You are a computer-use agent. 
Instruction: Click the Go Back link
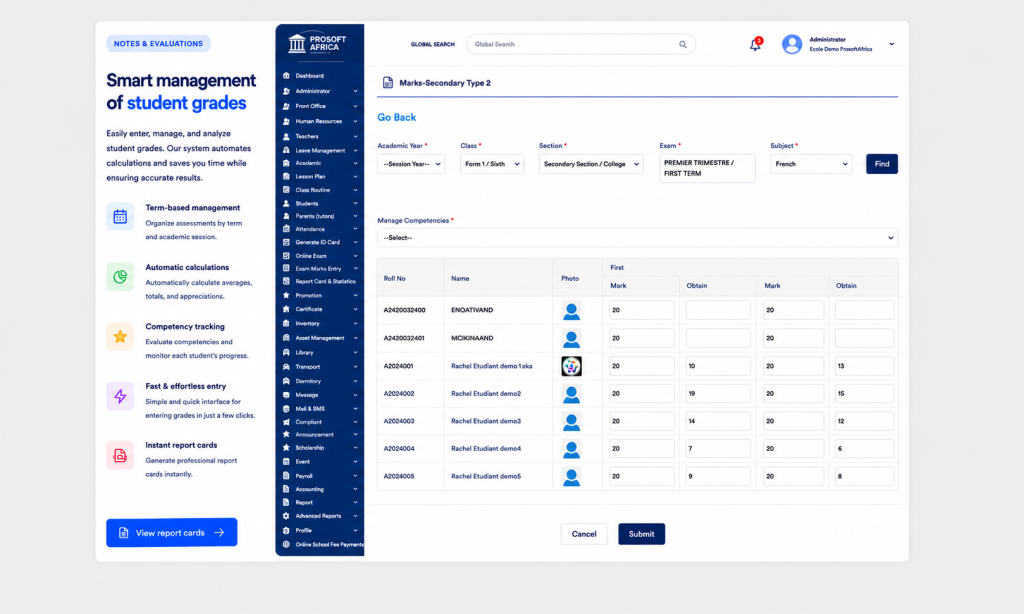(x=396, y=118)
